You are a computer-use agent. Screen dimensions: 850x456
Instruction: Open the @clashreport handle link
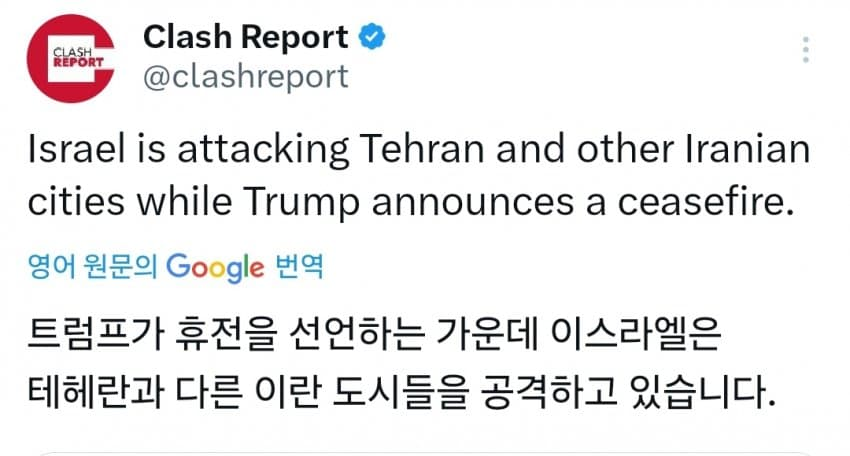pyautogui.click(x=246, y=76)
